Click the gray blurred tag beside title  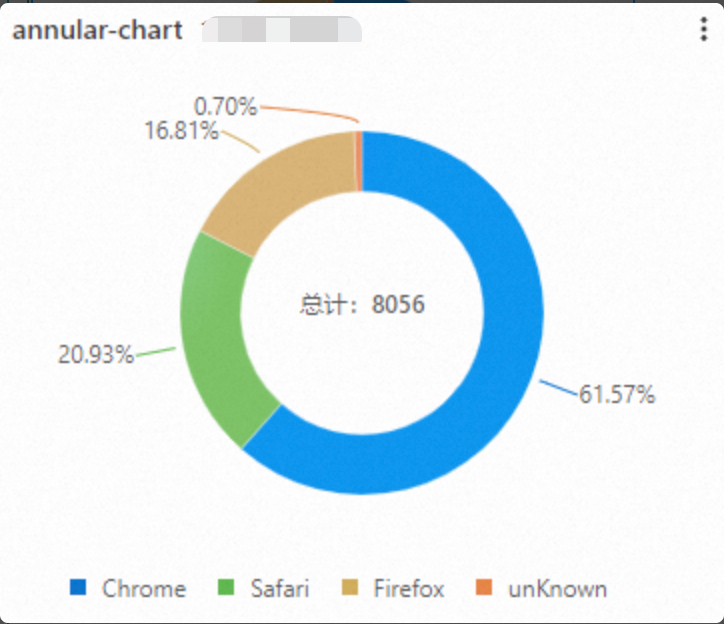[x=282, y=29]
